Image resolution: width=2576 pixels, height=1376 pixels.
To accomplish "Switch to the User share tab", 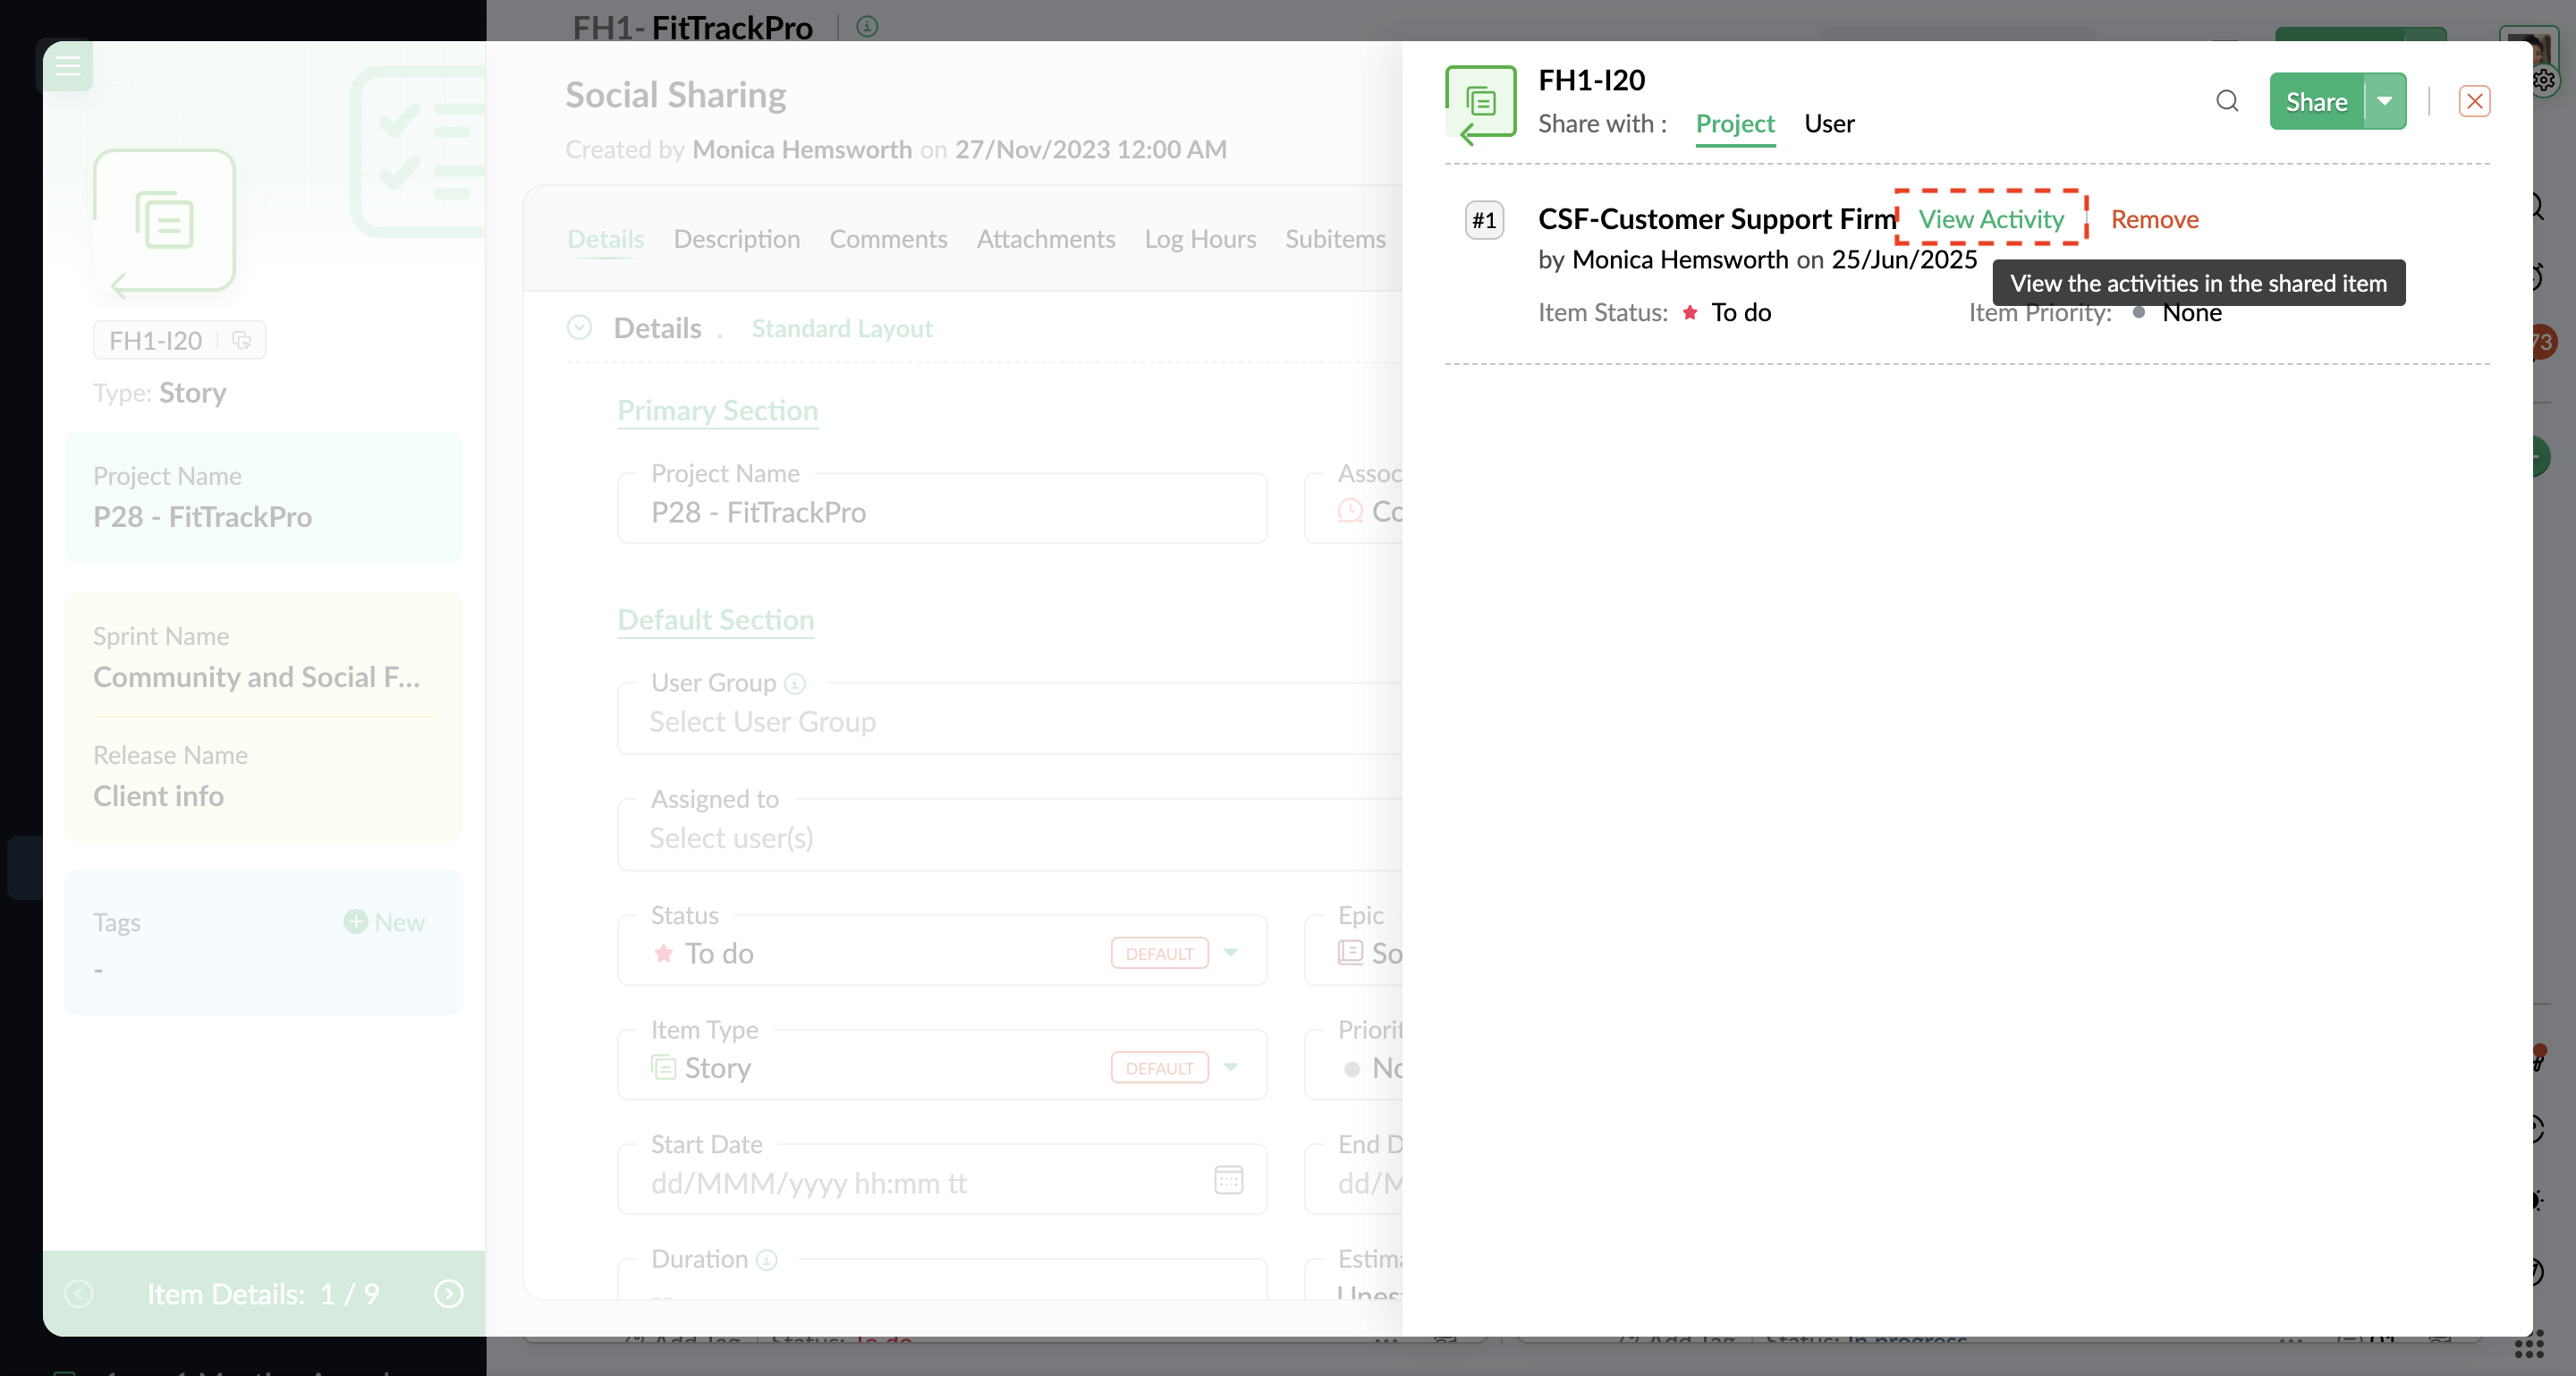I will pyautogui.click(x=1829, y=123).
